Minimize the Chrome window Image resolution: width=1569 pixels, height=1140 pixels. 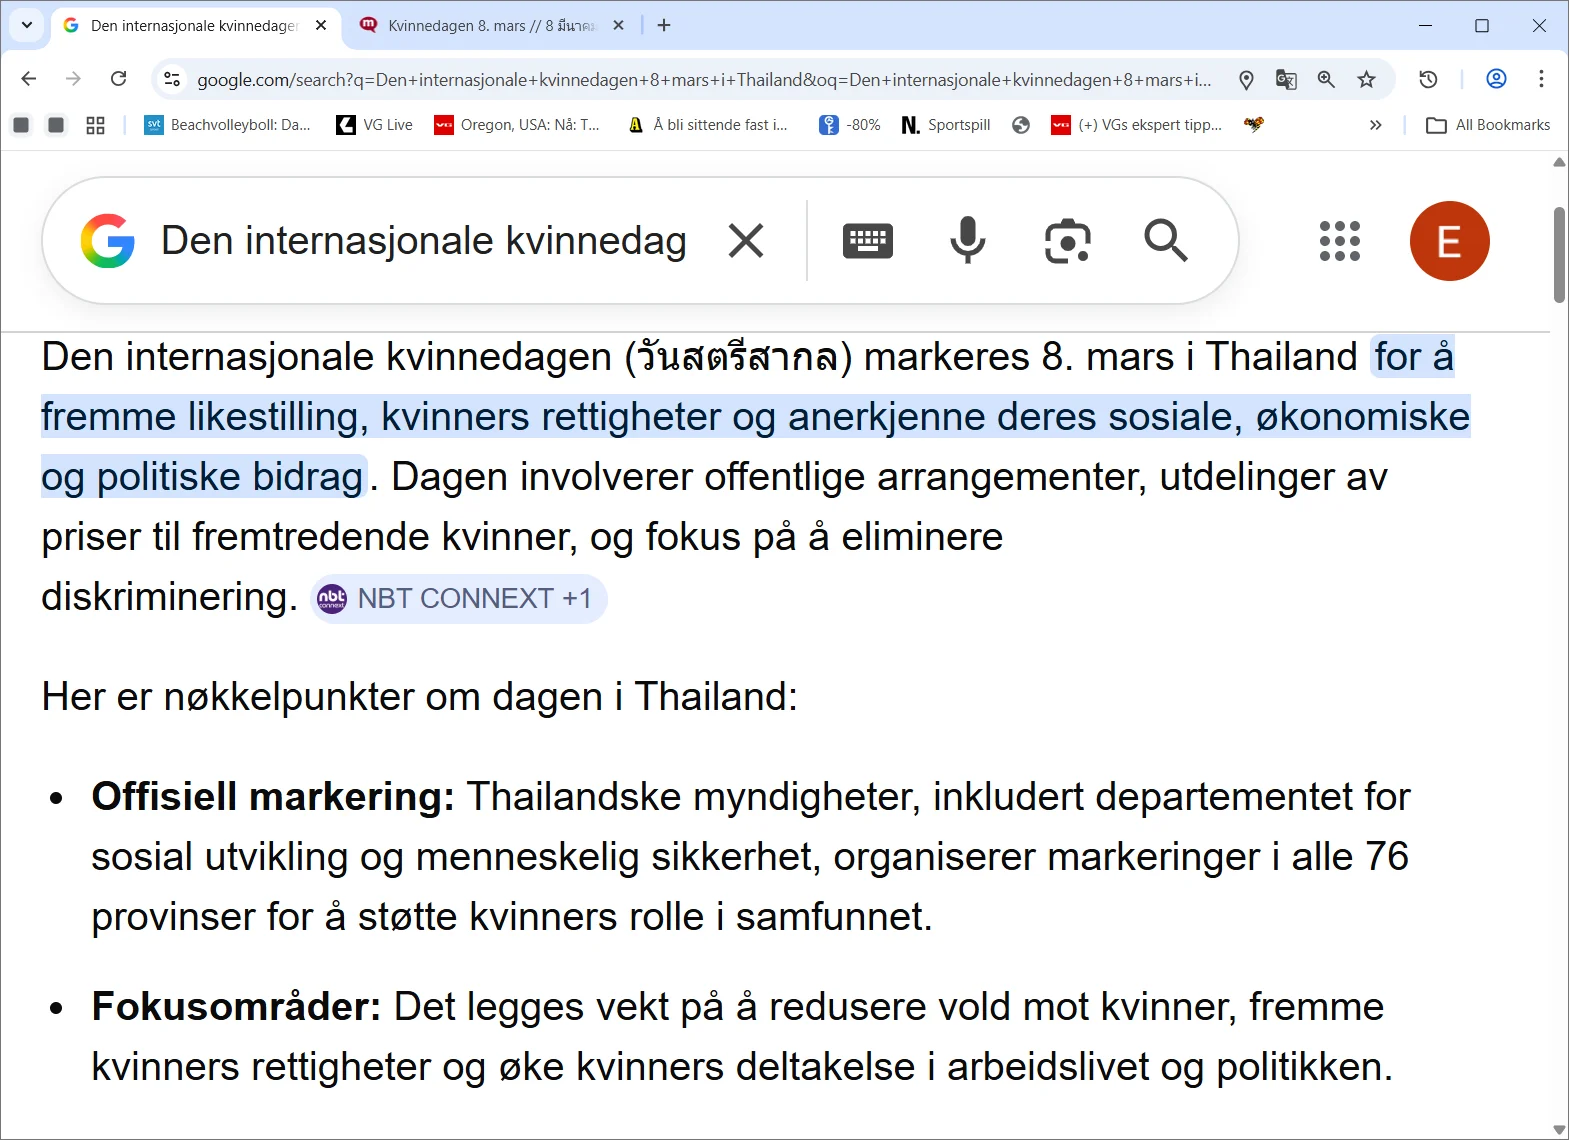[x=1425, y=26]
